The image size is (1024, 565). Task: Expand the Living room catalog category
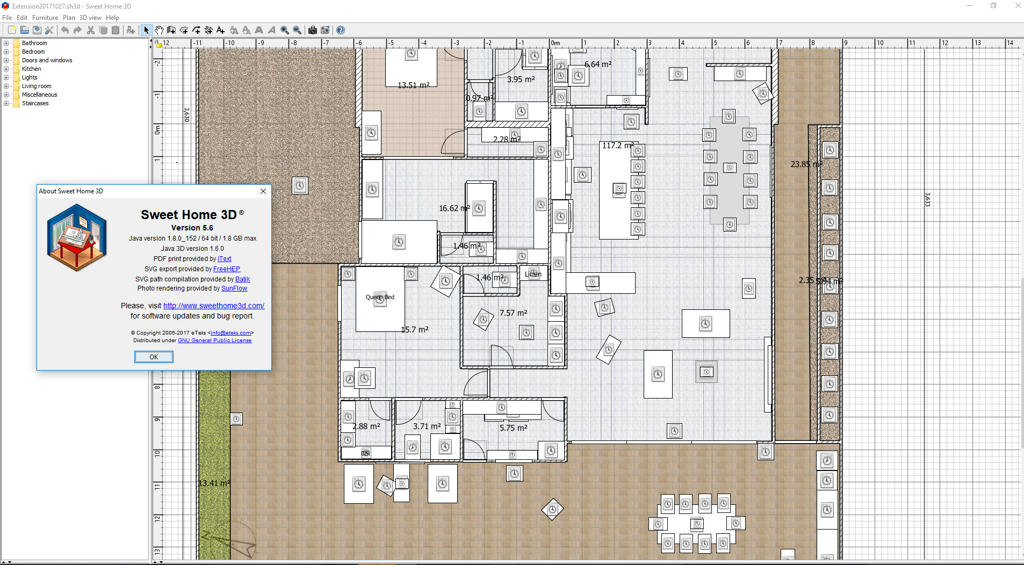[x=6, y=86]
